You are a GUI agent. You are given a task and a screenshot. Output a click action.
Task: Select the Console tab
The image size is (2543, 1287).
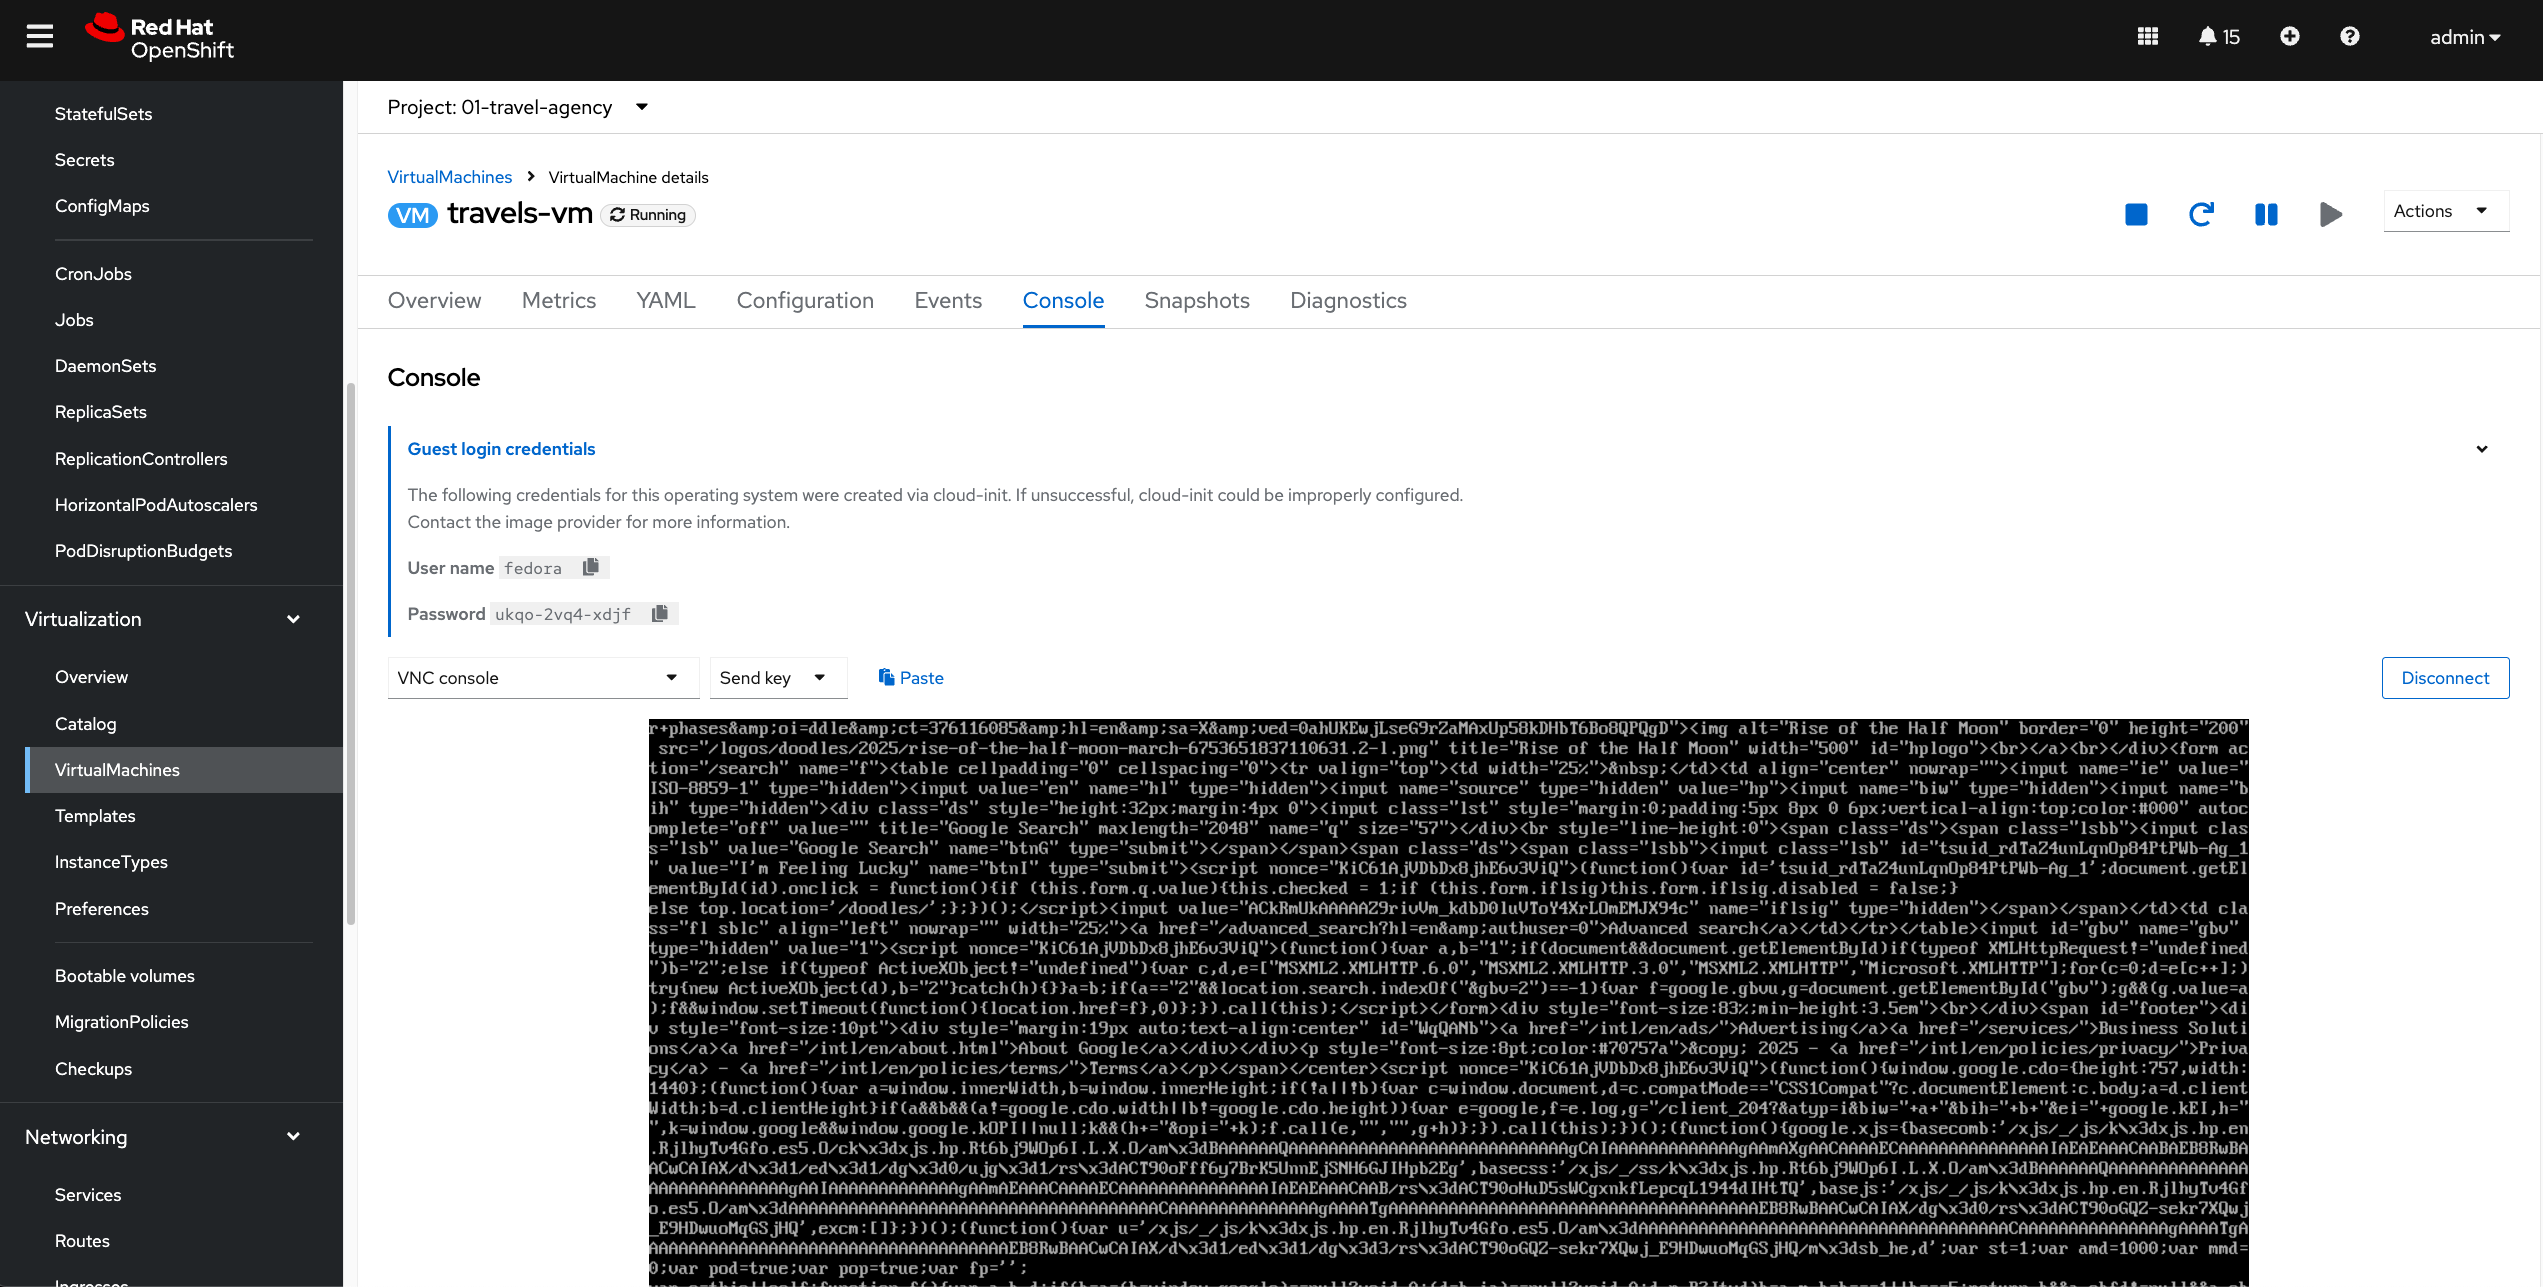coord(1063,301)
